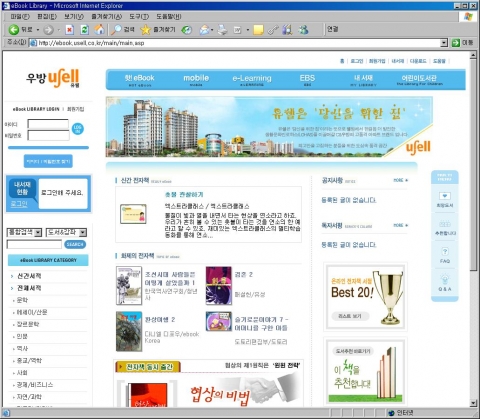Image resolution: width=480 pixels, height=419 pixels.
Task: Click the 로그인 link in 내서재 현황 box
Action: point(19,203)
